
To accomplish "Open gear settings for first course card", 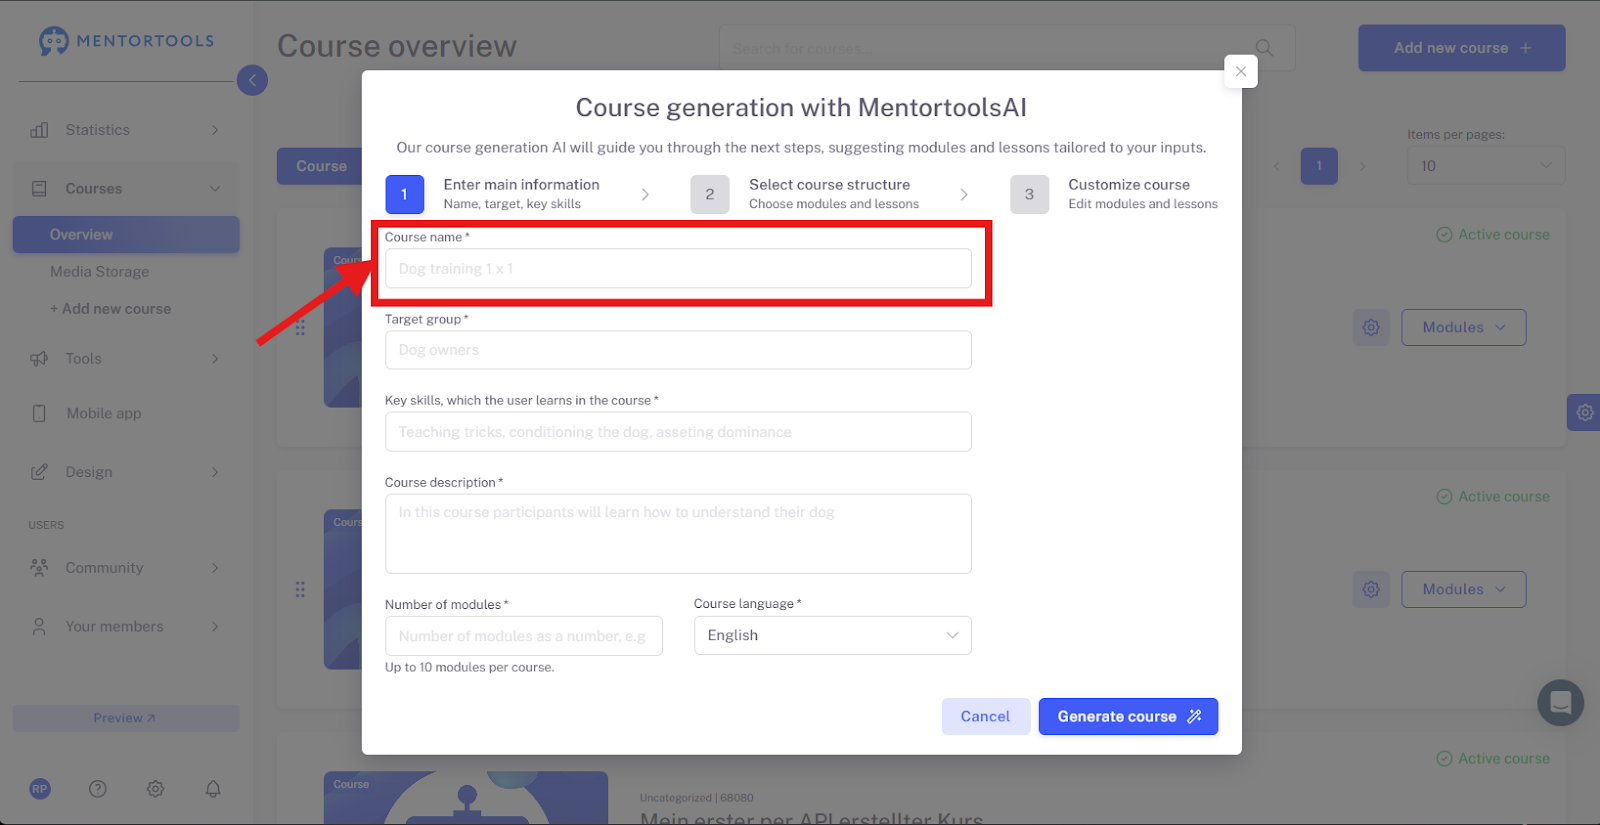I will pyautogui.click(x=1371, y=328).
